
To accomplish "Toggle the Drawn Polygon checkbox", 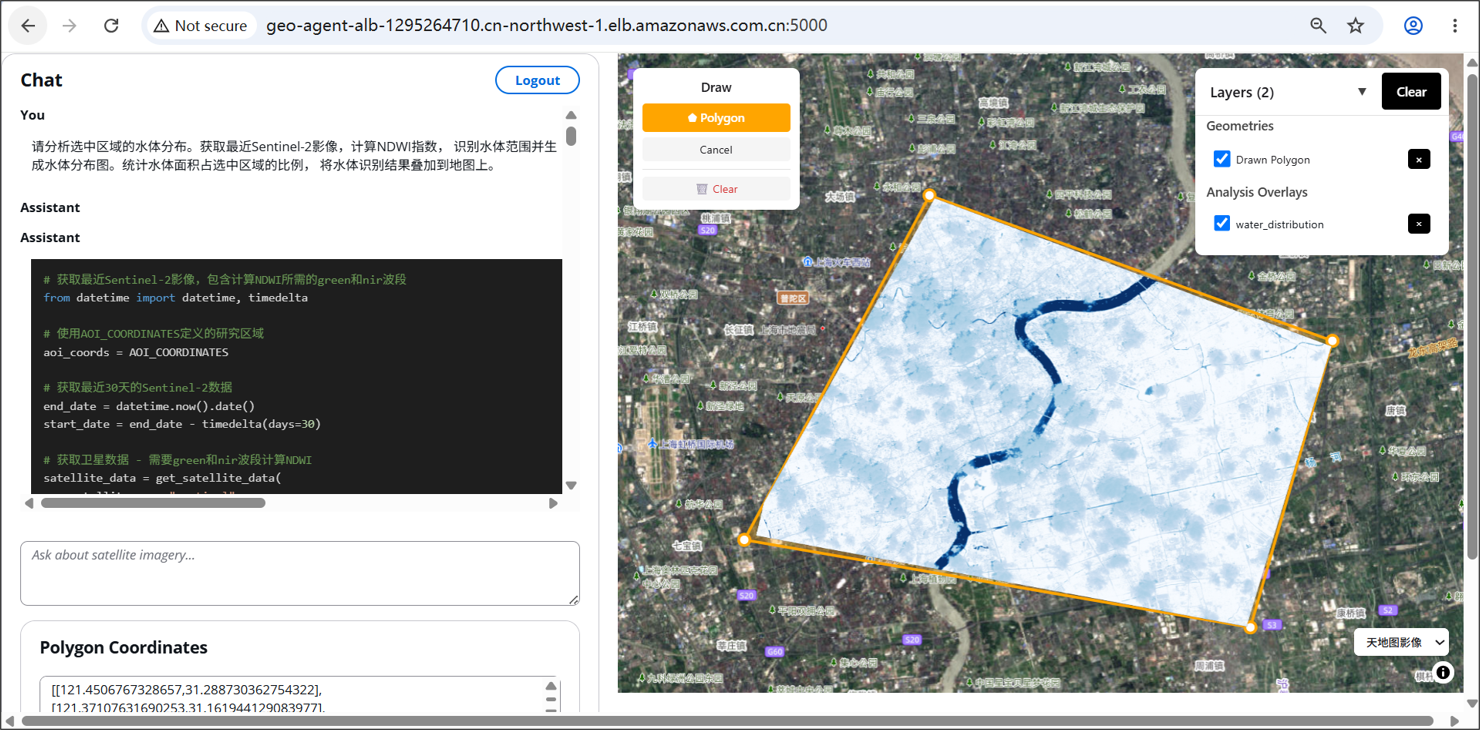I will click(1222, 159).
